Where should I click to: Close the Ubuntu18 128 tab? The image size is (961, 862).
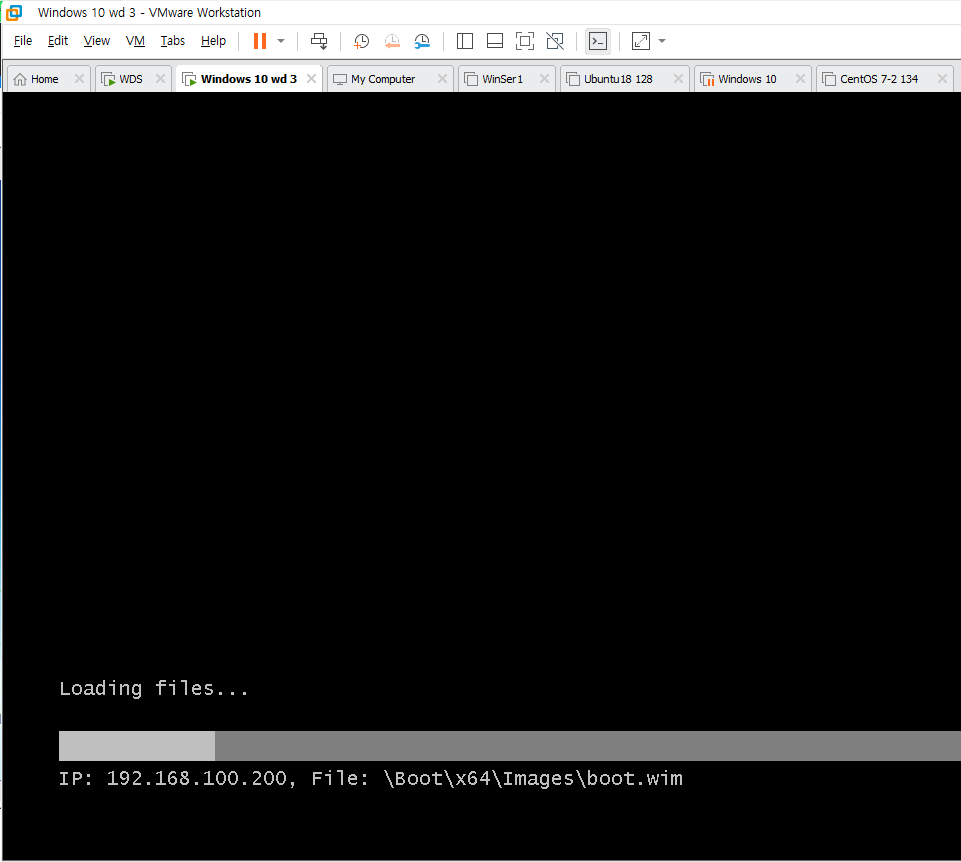(x=678, y=78)
